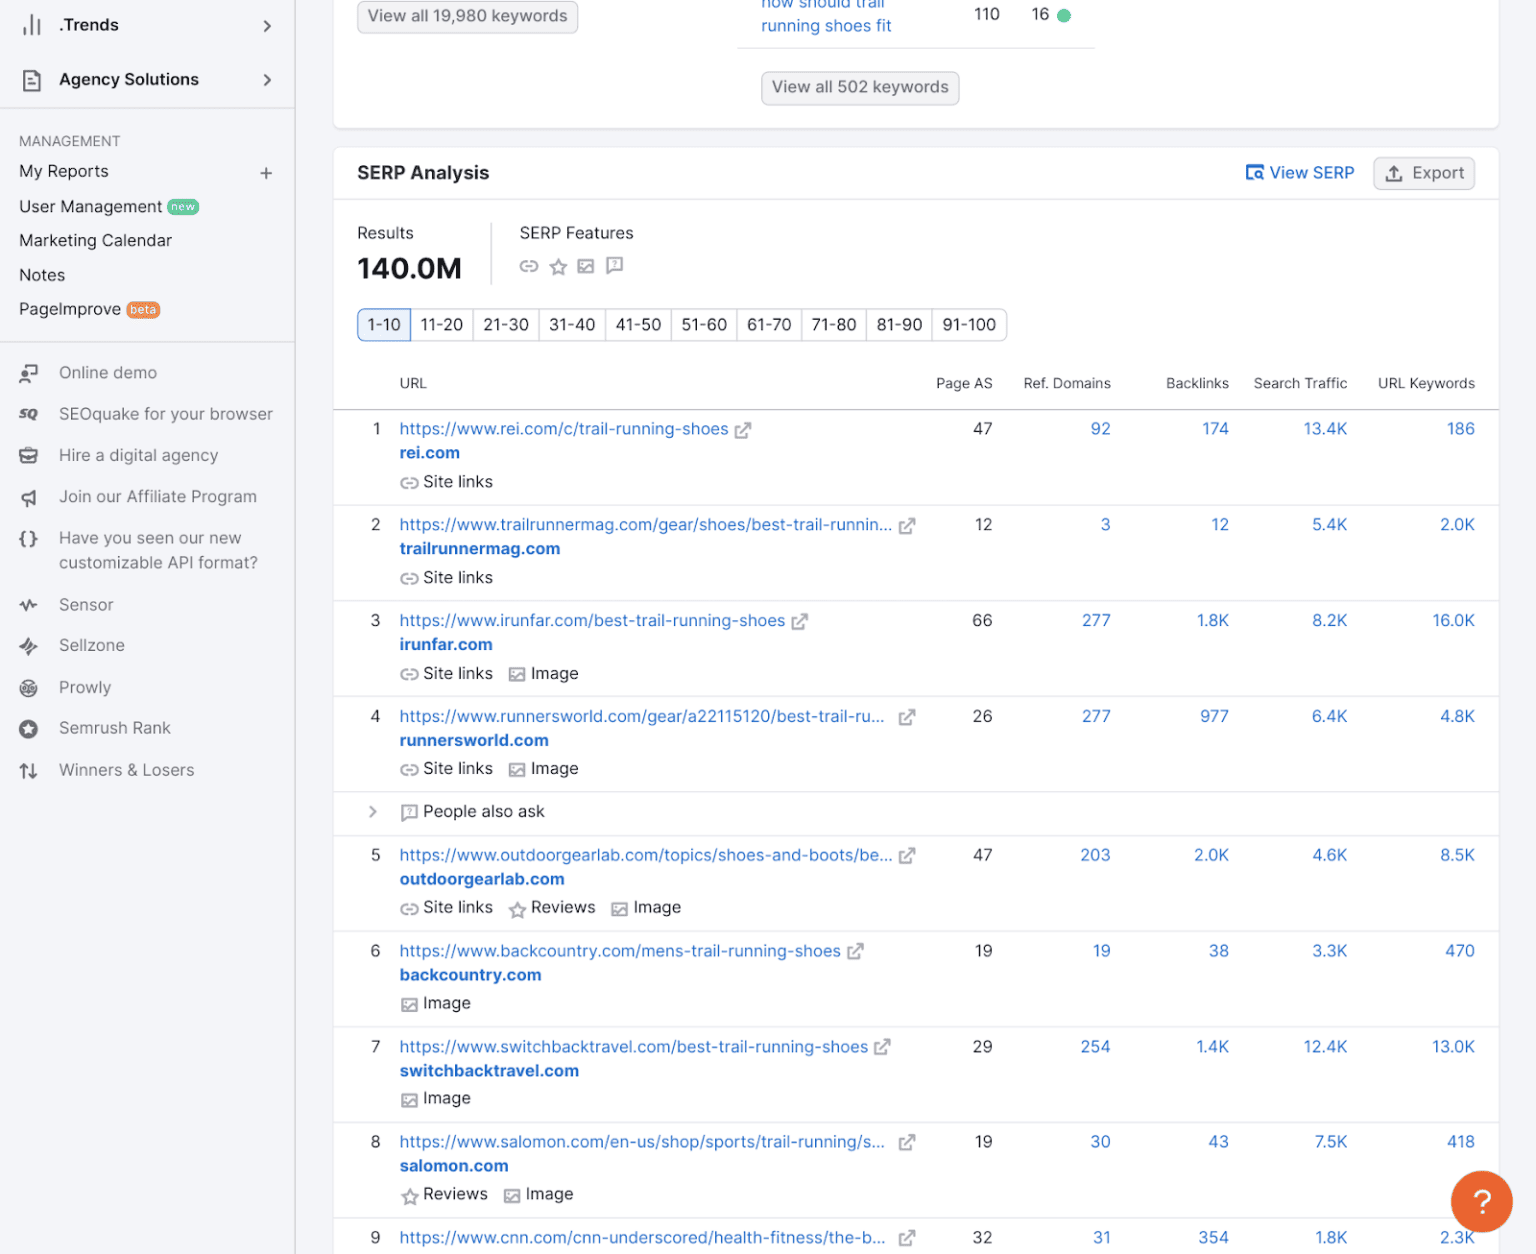Open backcountry.com result external link icon
Image resolution: width=1536 pixels, height=1254 pixels.
[x=855, y=952]
